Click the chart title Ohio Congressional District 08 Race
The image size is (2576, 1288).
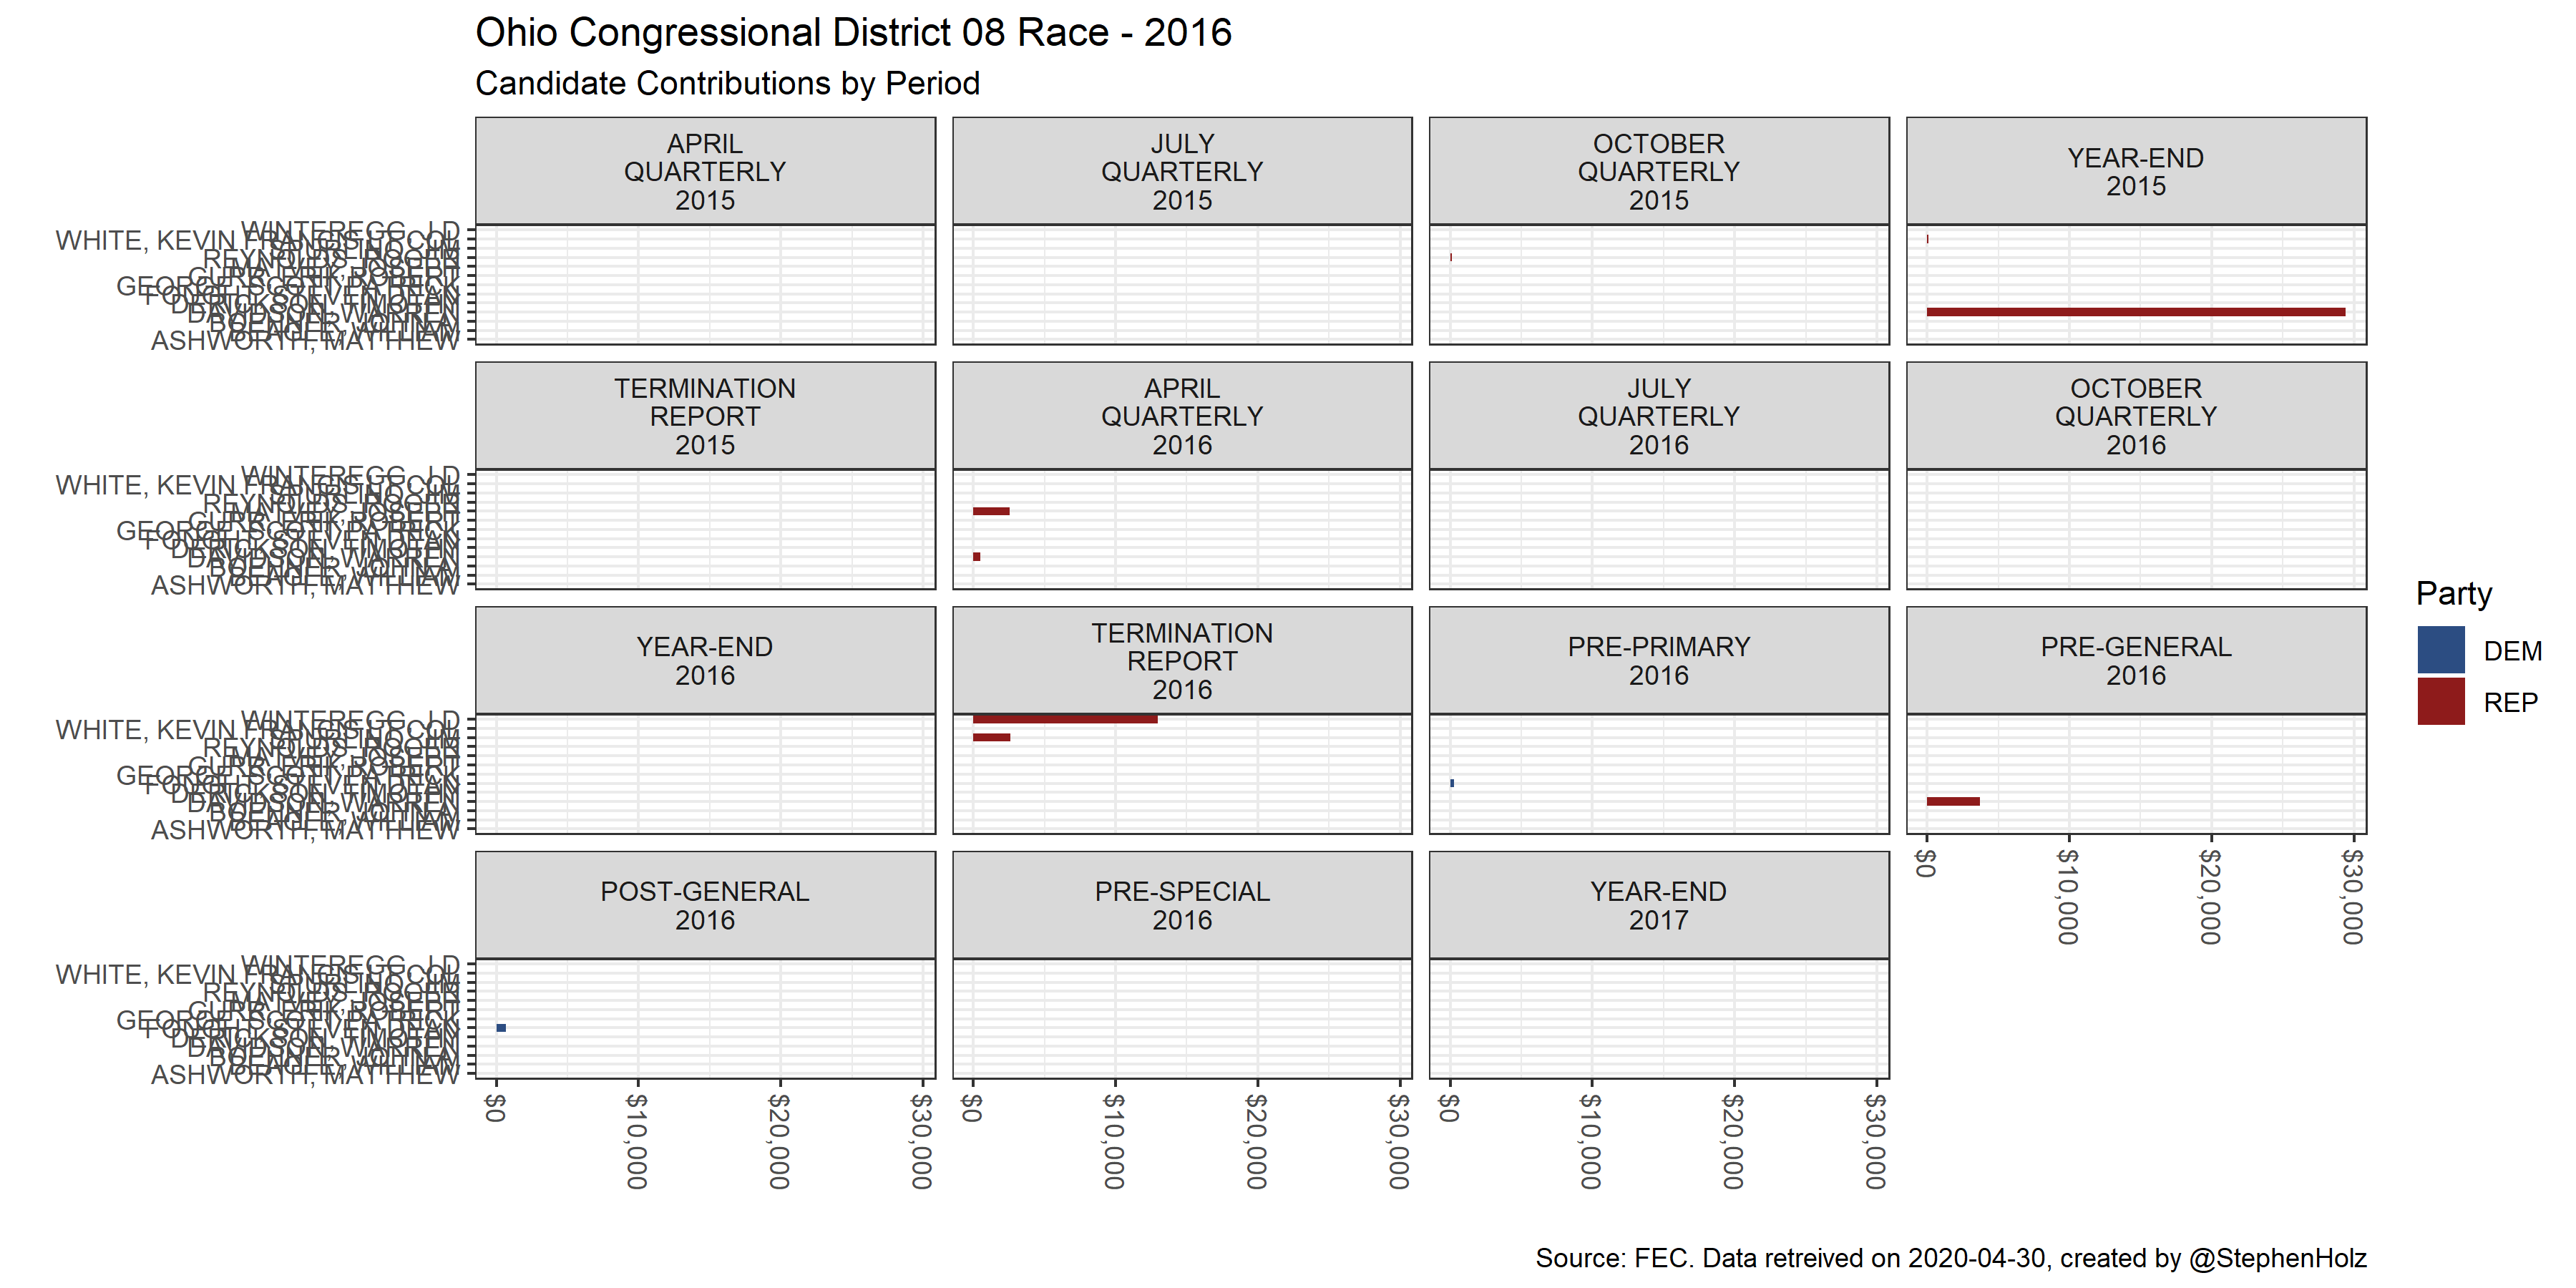tap(852, 33)
